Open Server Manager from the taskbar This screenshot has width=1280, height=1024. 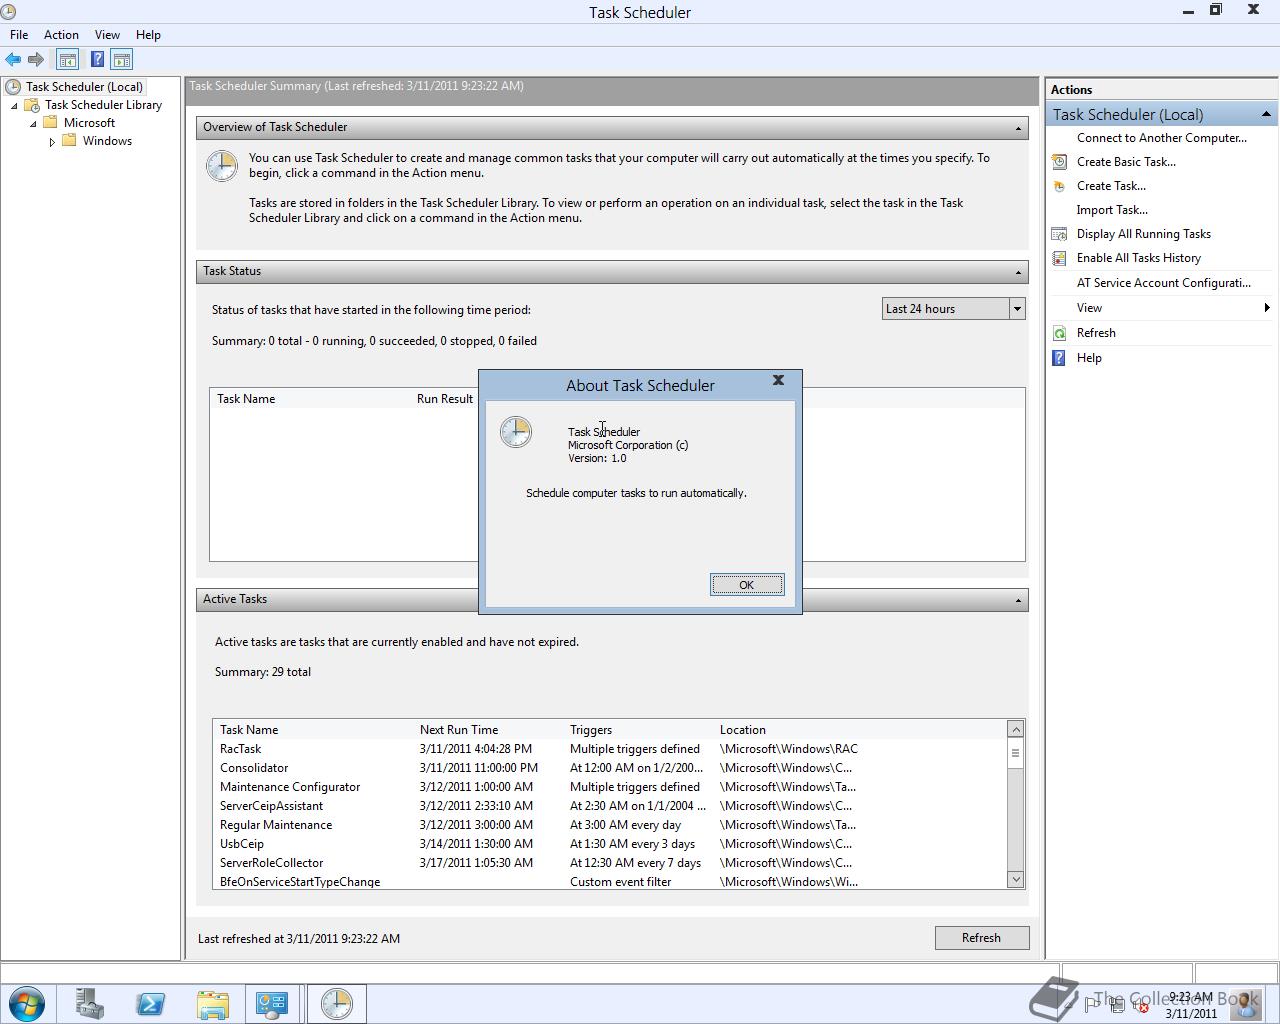90,1004
